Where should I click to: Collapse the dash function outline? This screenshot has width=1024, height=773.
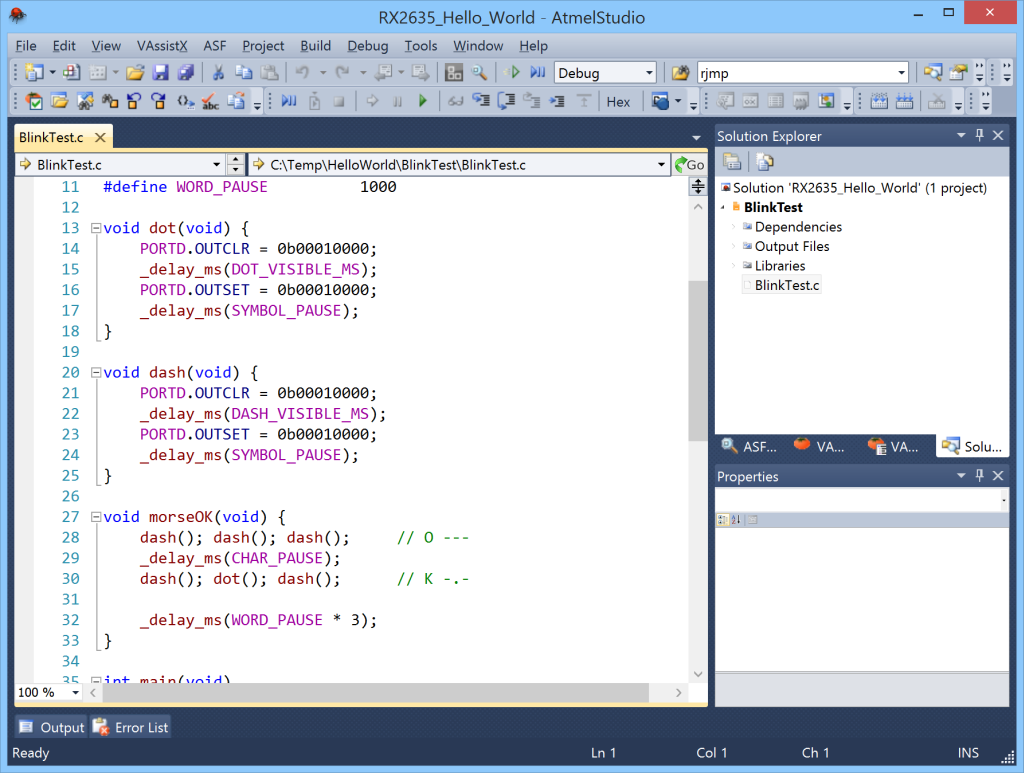pyautogui.click(x=95, y=372)
